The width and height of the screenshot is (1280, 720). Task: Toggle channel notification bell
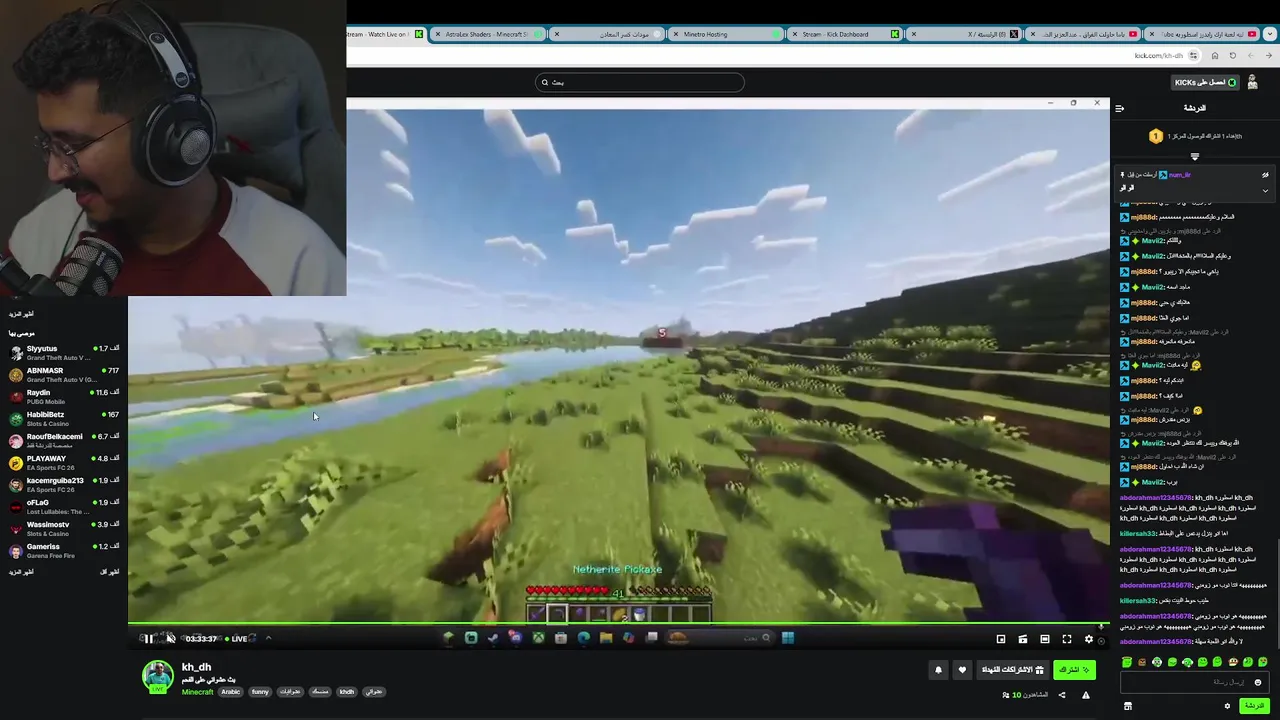938,670
